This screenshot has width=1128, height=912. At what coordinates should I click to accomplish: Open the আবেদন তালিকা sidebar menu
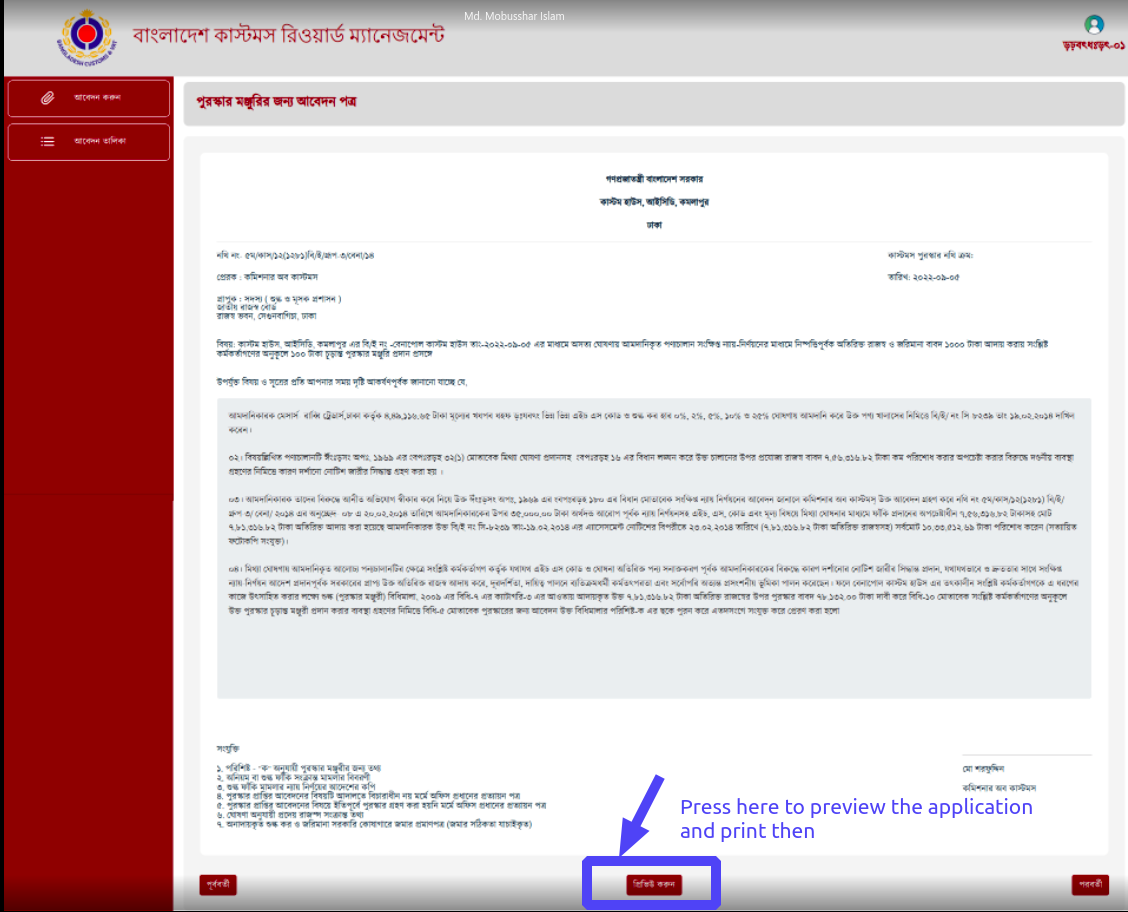click(88, 142)
